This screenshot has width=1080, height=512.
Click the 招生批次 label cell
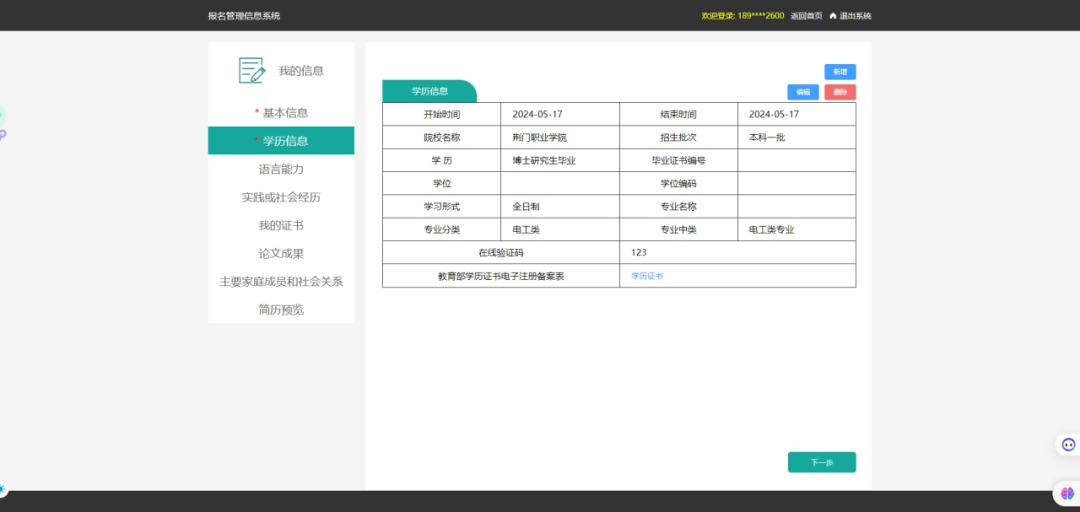point(678,137)
